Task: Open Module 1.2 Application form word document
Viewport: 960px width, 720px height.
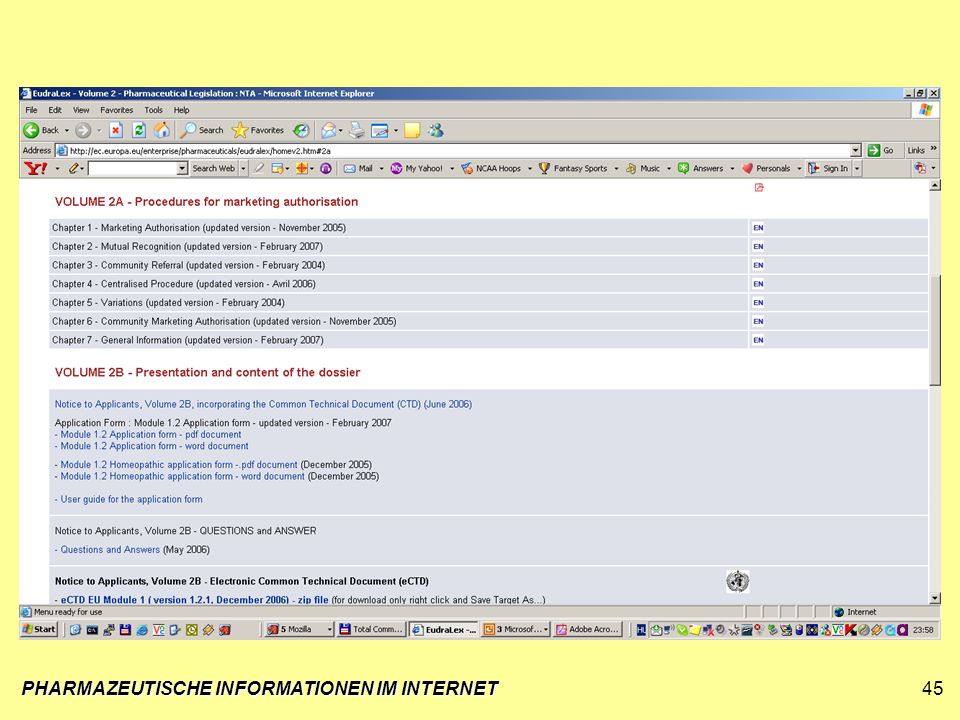Action: 154,446
